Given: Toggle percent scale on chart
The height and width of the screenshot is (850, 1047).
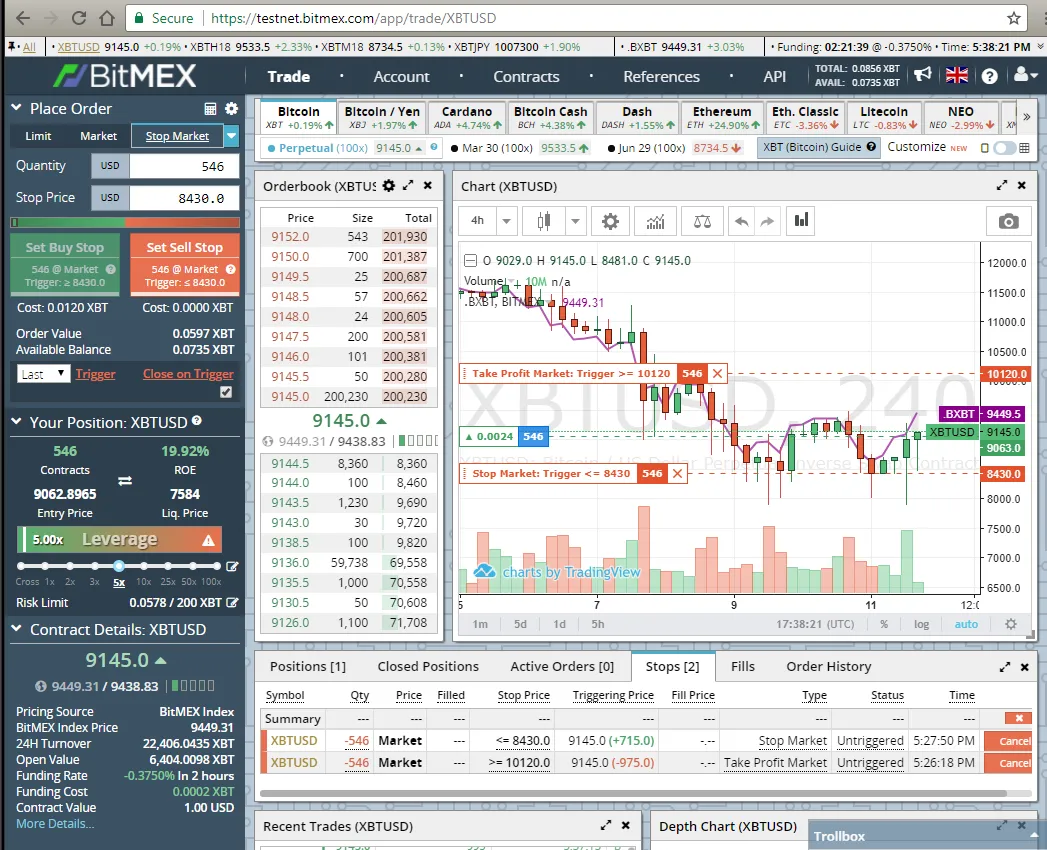Looking at the screenshot, I should click(884, 624).
